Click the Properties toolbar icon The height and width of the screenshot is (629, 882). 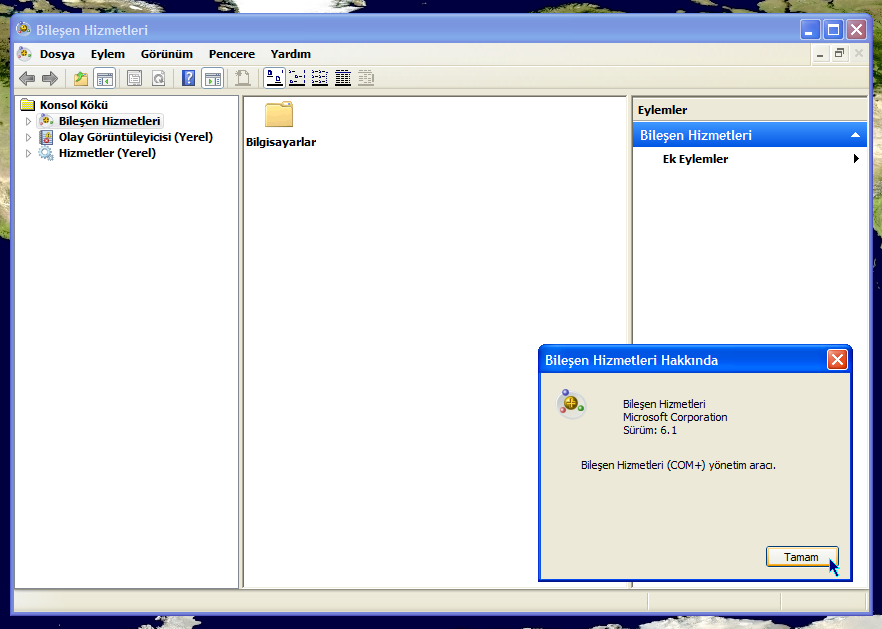pos(134,78)
